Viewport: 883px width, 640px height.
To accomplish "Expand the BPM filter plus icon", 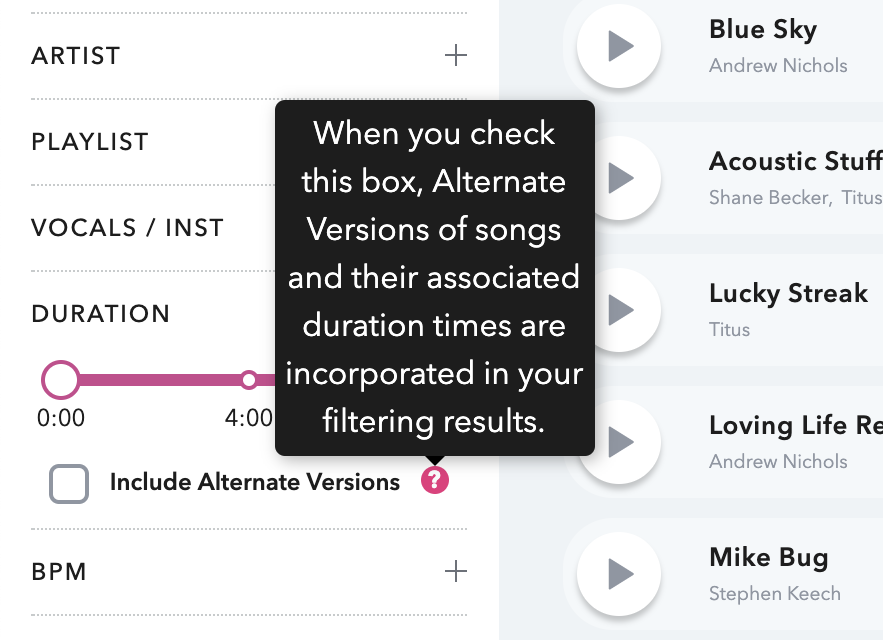I will pos(455,571).
